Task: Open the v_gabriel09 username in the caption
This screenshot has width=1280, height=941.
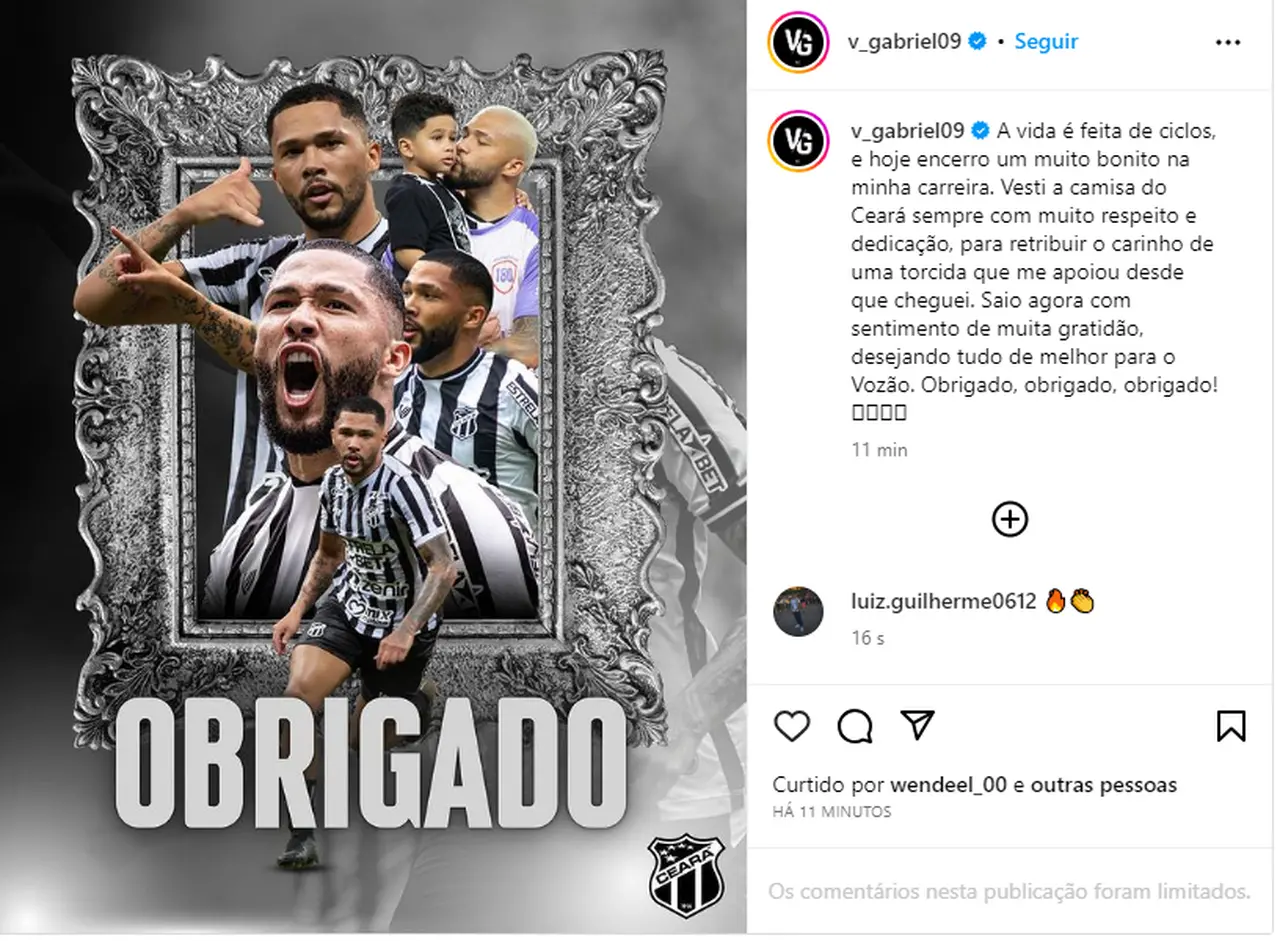Action: tap(905, 131)
